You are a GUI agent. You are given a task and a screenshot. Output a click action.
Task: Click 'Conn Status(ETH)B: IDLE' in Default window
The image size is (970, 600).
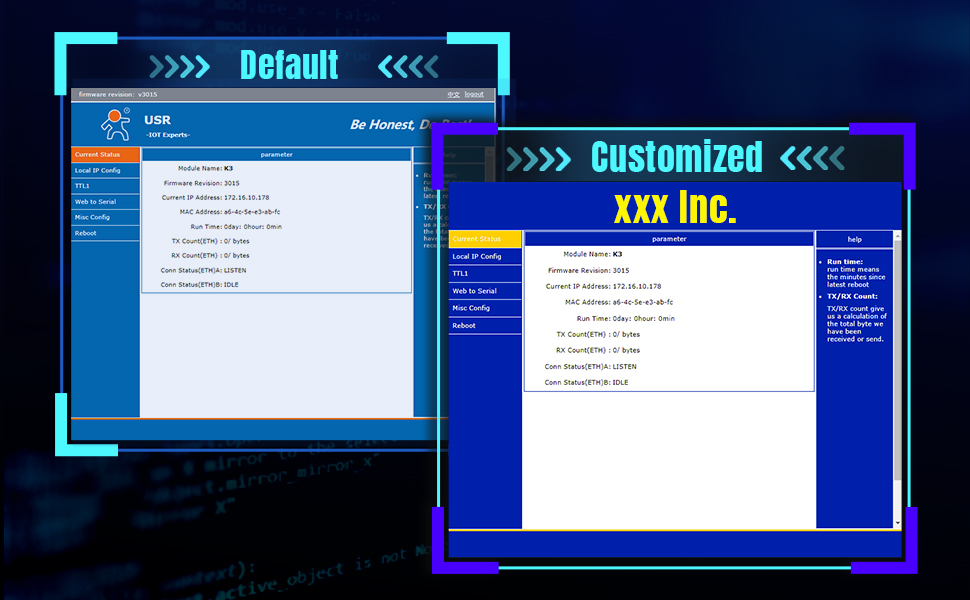199,285
